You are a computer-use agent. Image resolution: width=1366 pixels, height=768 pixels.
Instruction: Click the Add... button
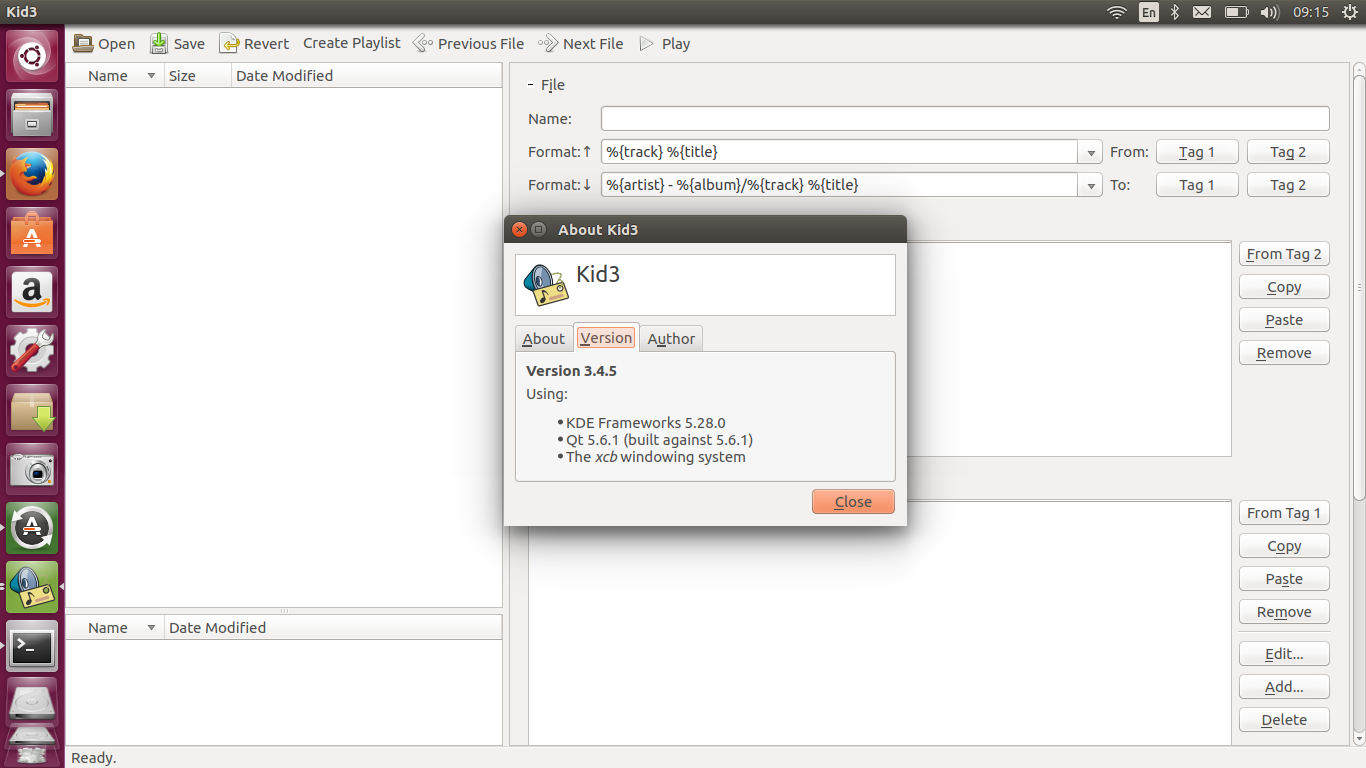[x=1284, y=687]
